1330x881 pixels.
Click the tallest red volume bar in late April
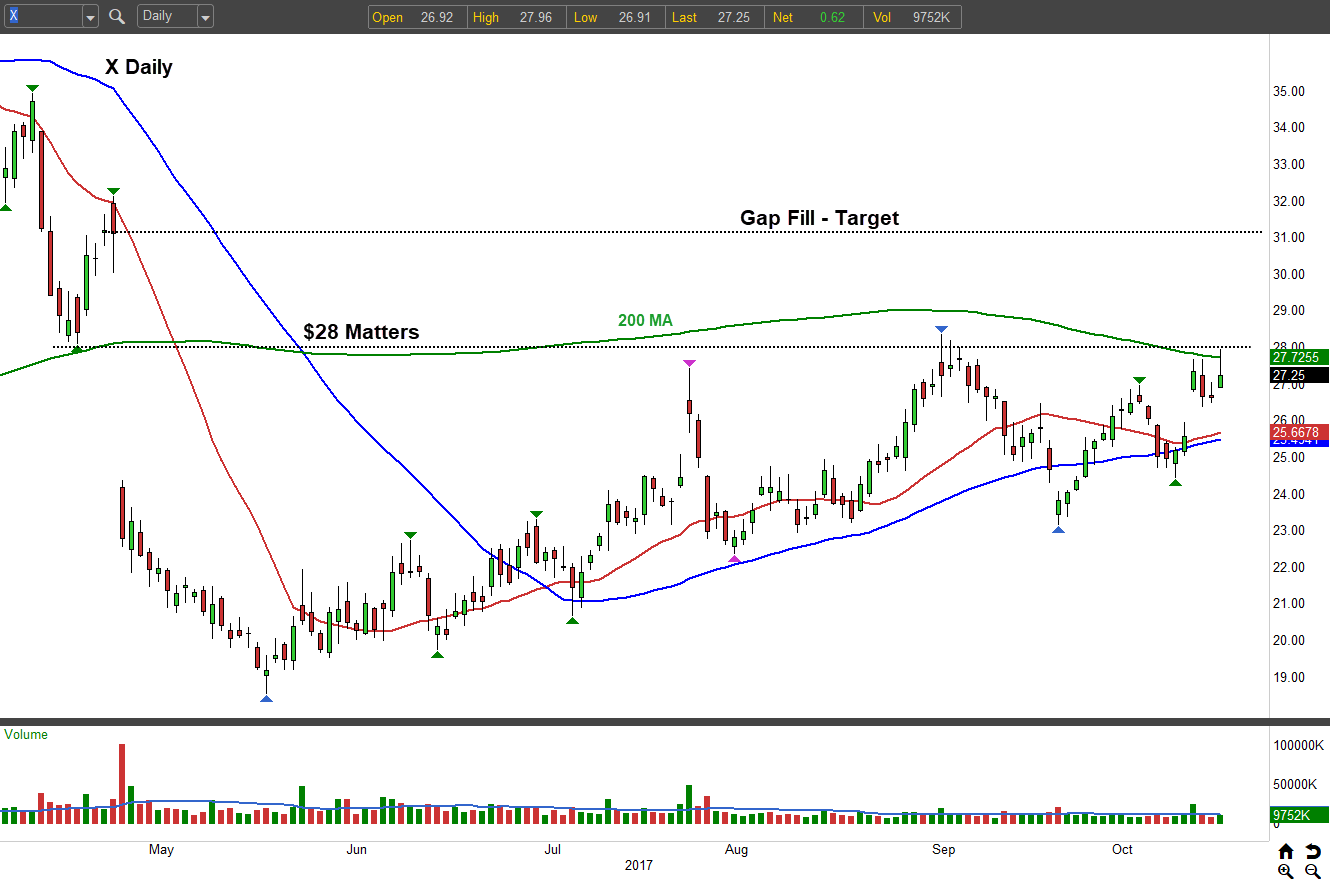point(122,783)
